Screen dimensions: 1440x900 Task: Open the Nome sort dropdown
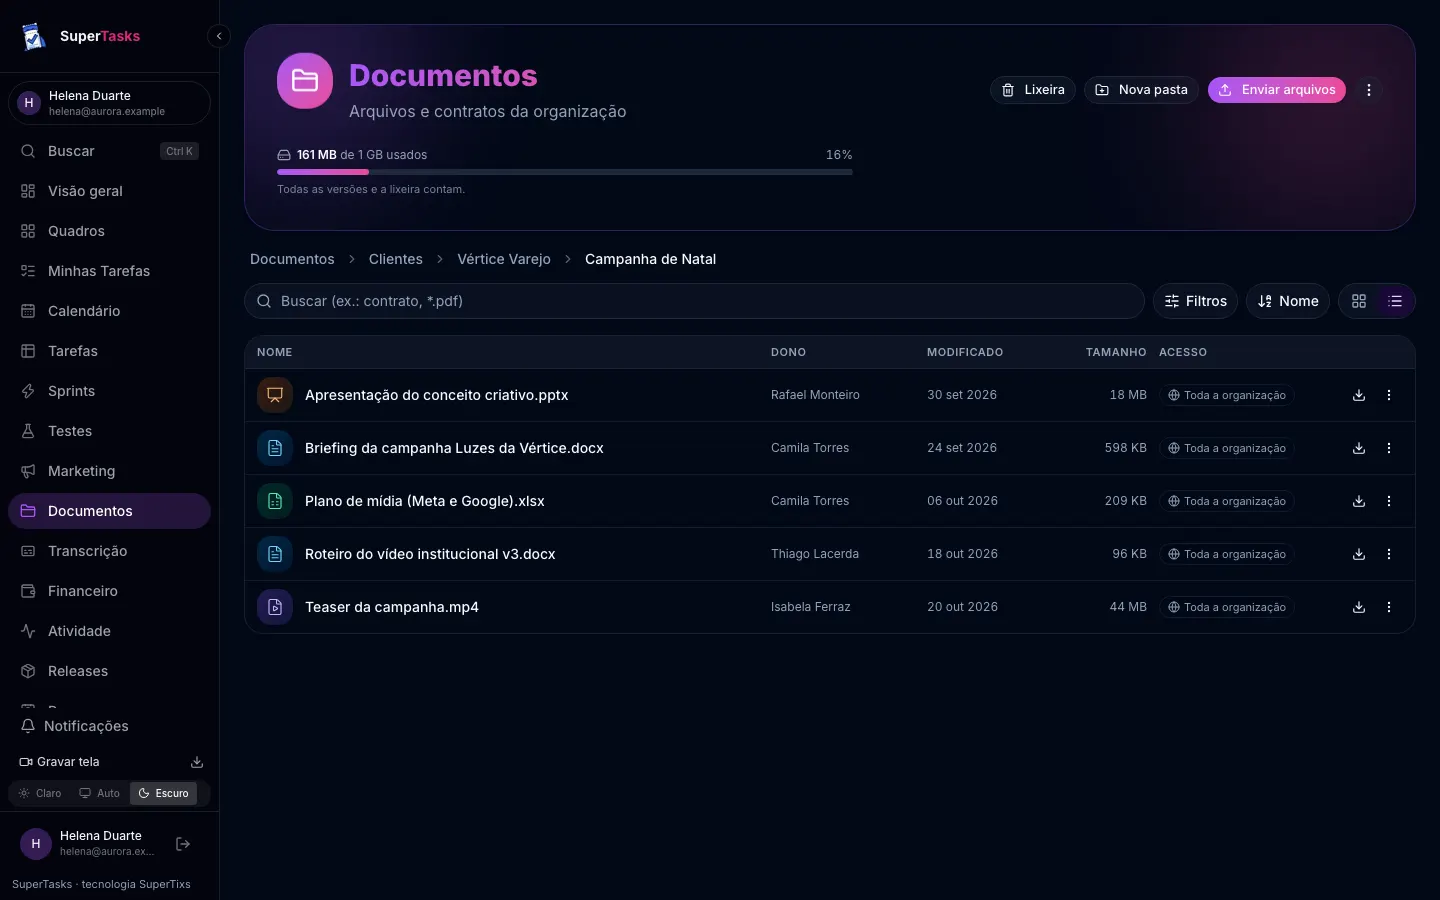point(1288,301)
